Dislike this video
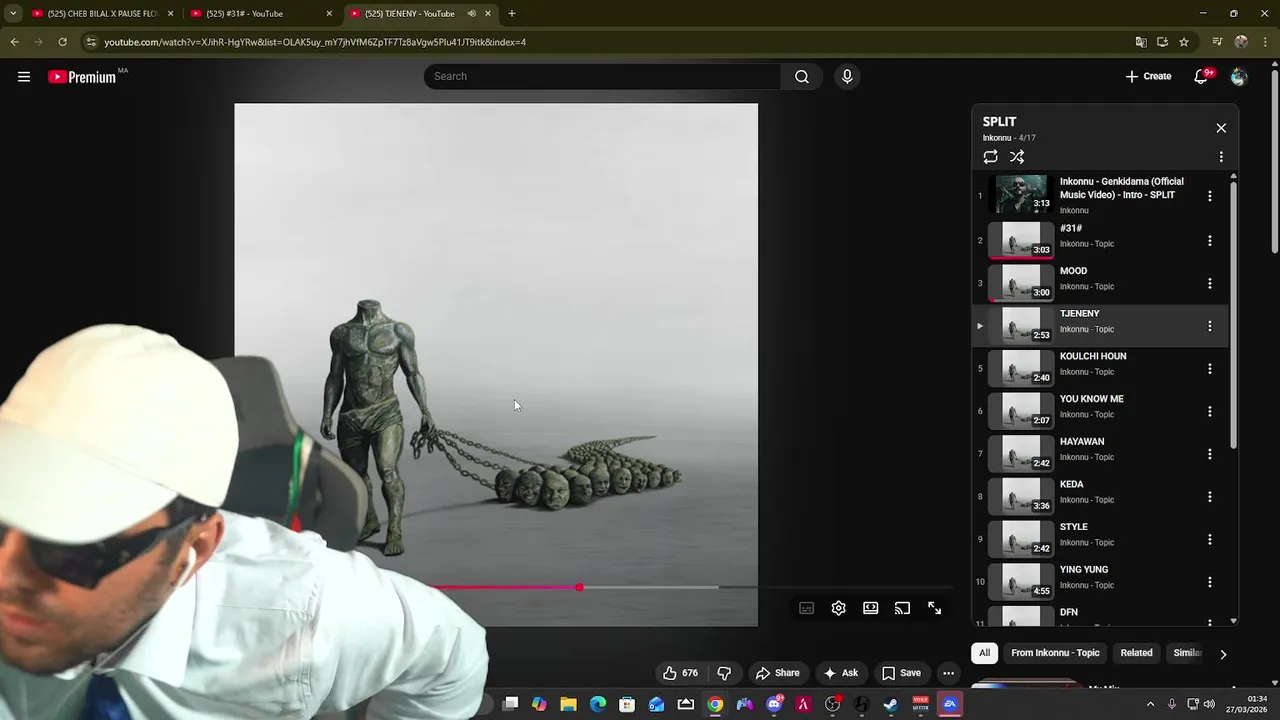1280x720 pixels. (x=724, y=673)
